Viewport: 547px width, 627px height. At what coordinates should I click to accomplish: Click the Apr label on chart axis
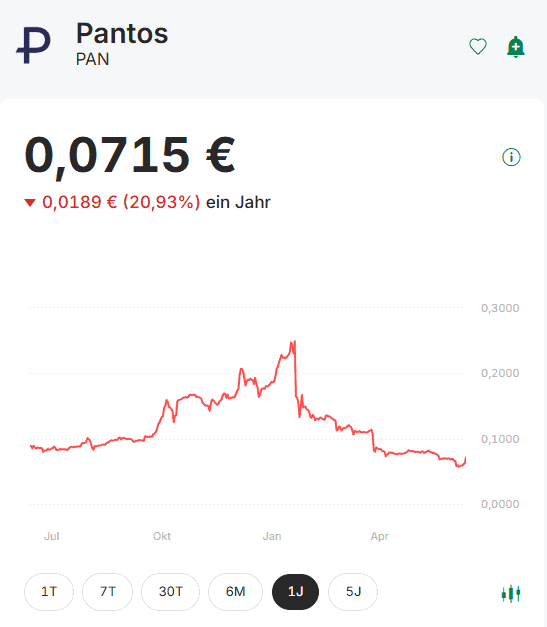(379, 536)
